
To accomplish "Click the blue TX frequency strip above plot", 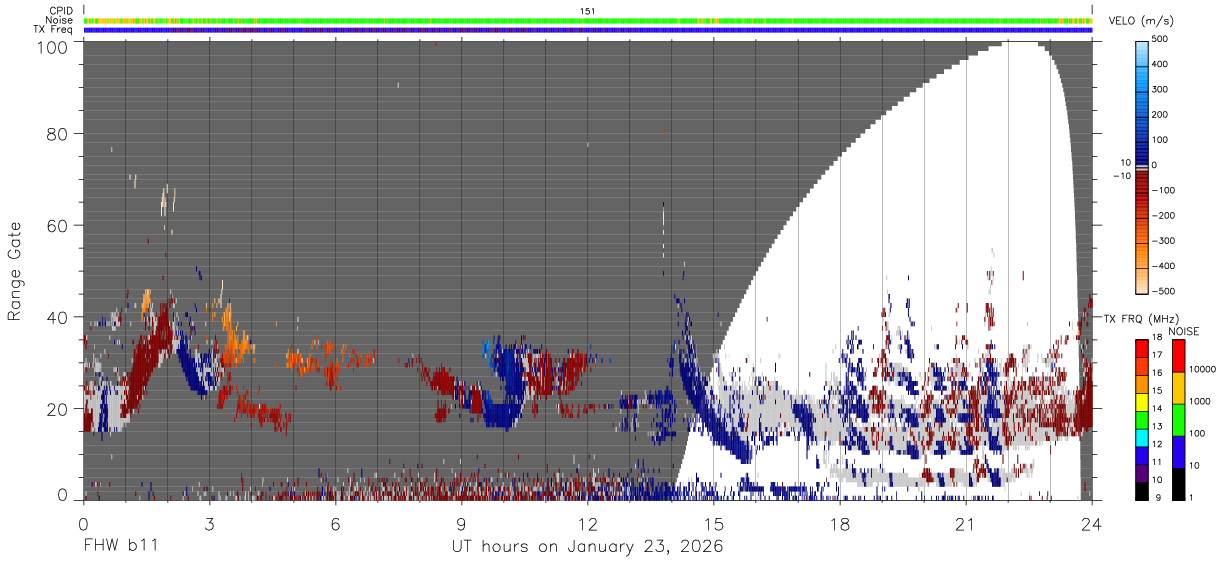I will tap(587, 30).
